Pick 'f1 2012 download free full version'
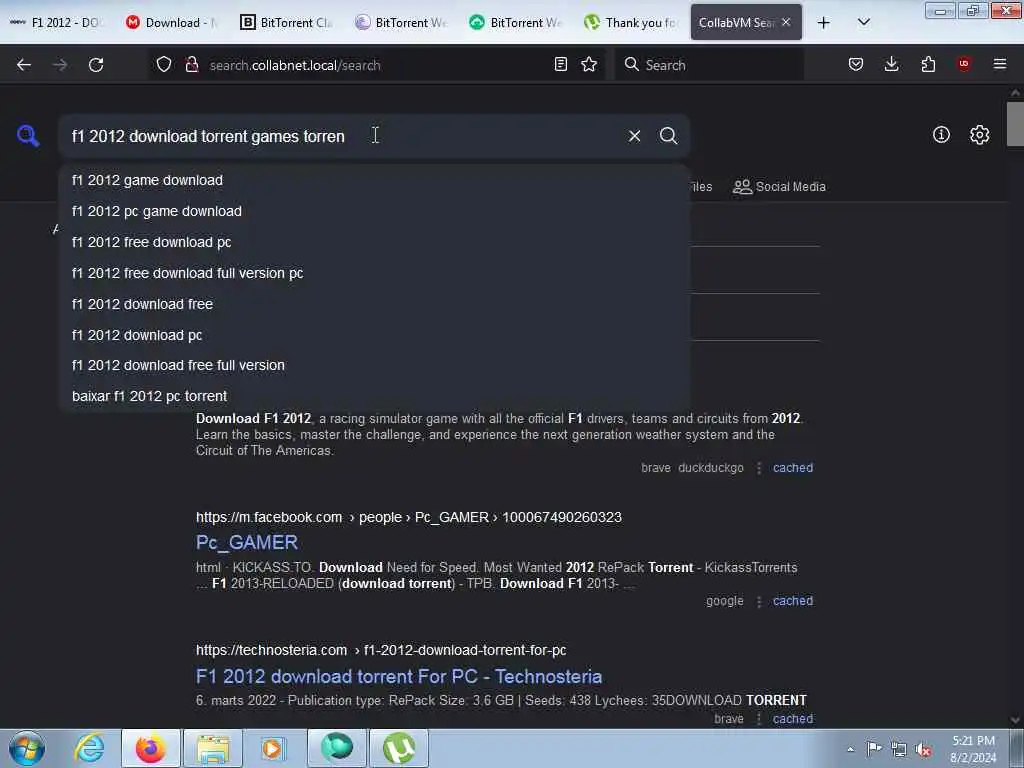 pos(374,365)
